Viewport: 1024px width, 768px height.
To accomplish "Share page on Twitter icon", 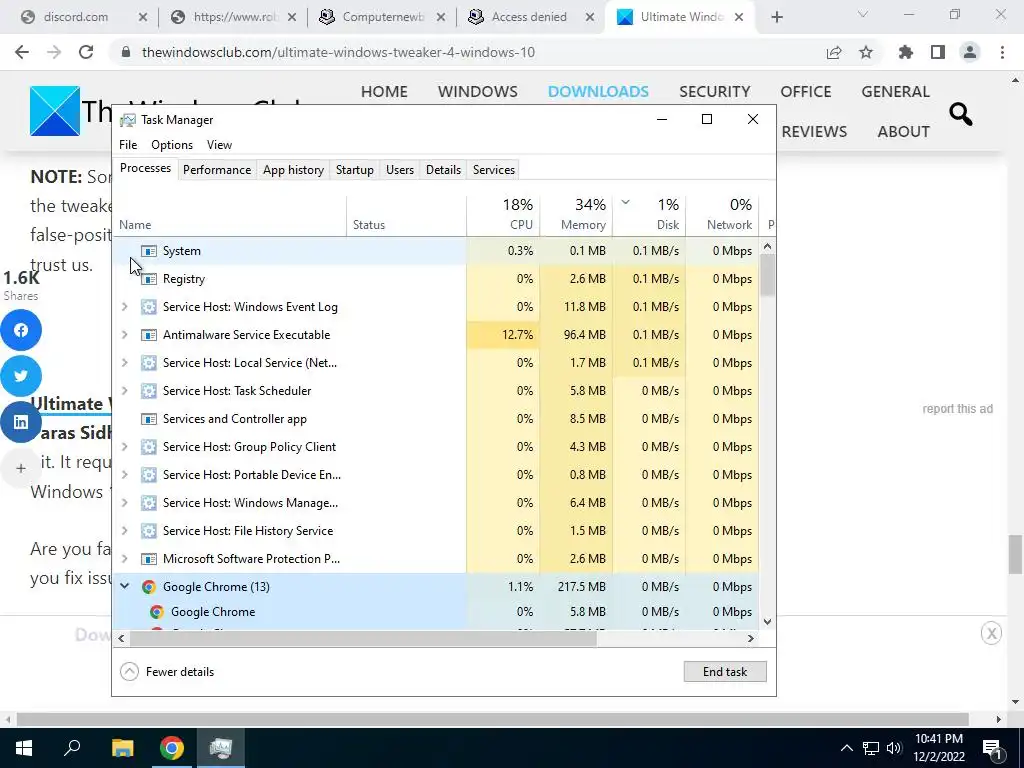I will (21, 376).
